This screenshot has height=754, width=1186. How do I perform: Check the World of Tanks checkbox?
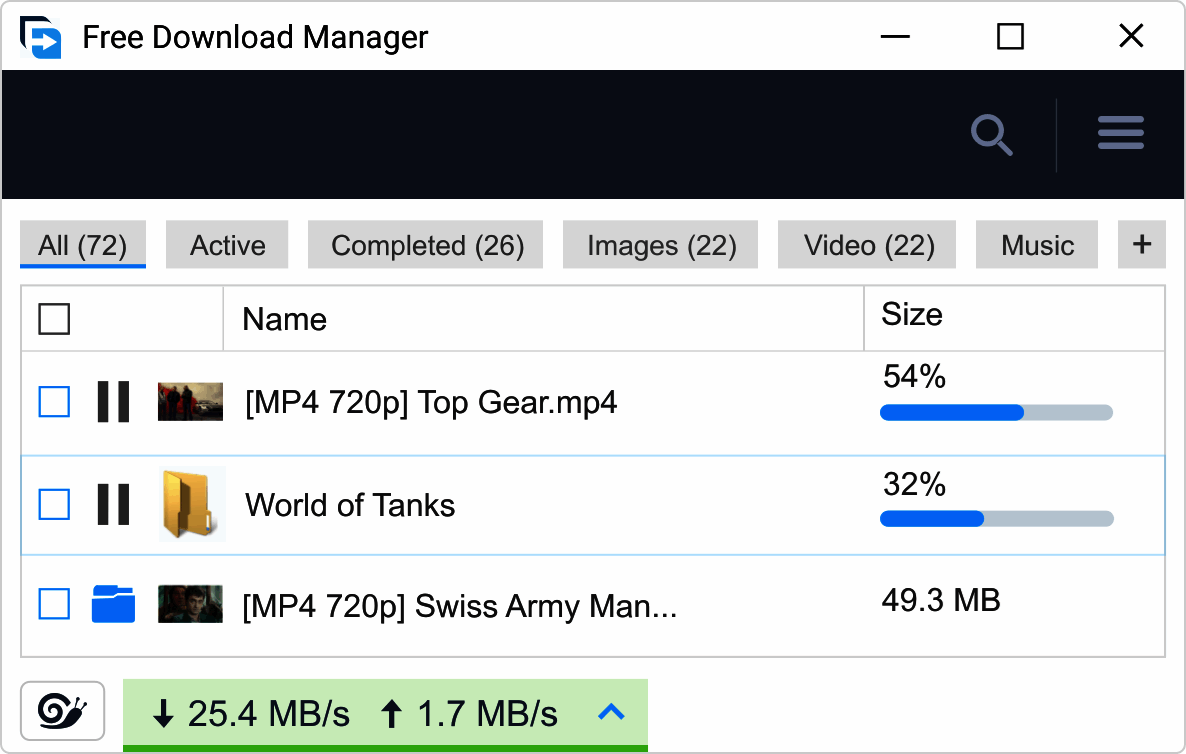pos(53,505)
